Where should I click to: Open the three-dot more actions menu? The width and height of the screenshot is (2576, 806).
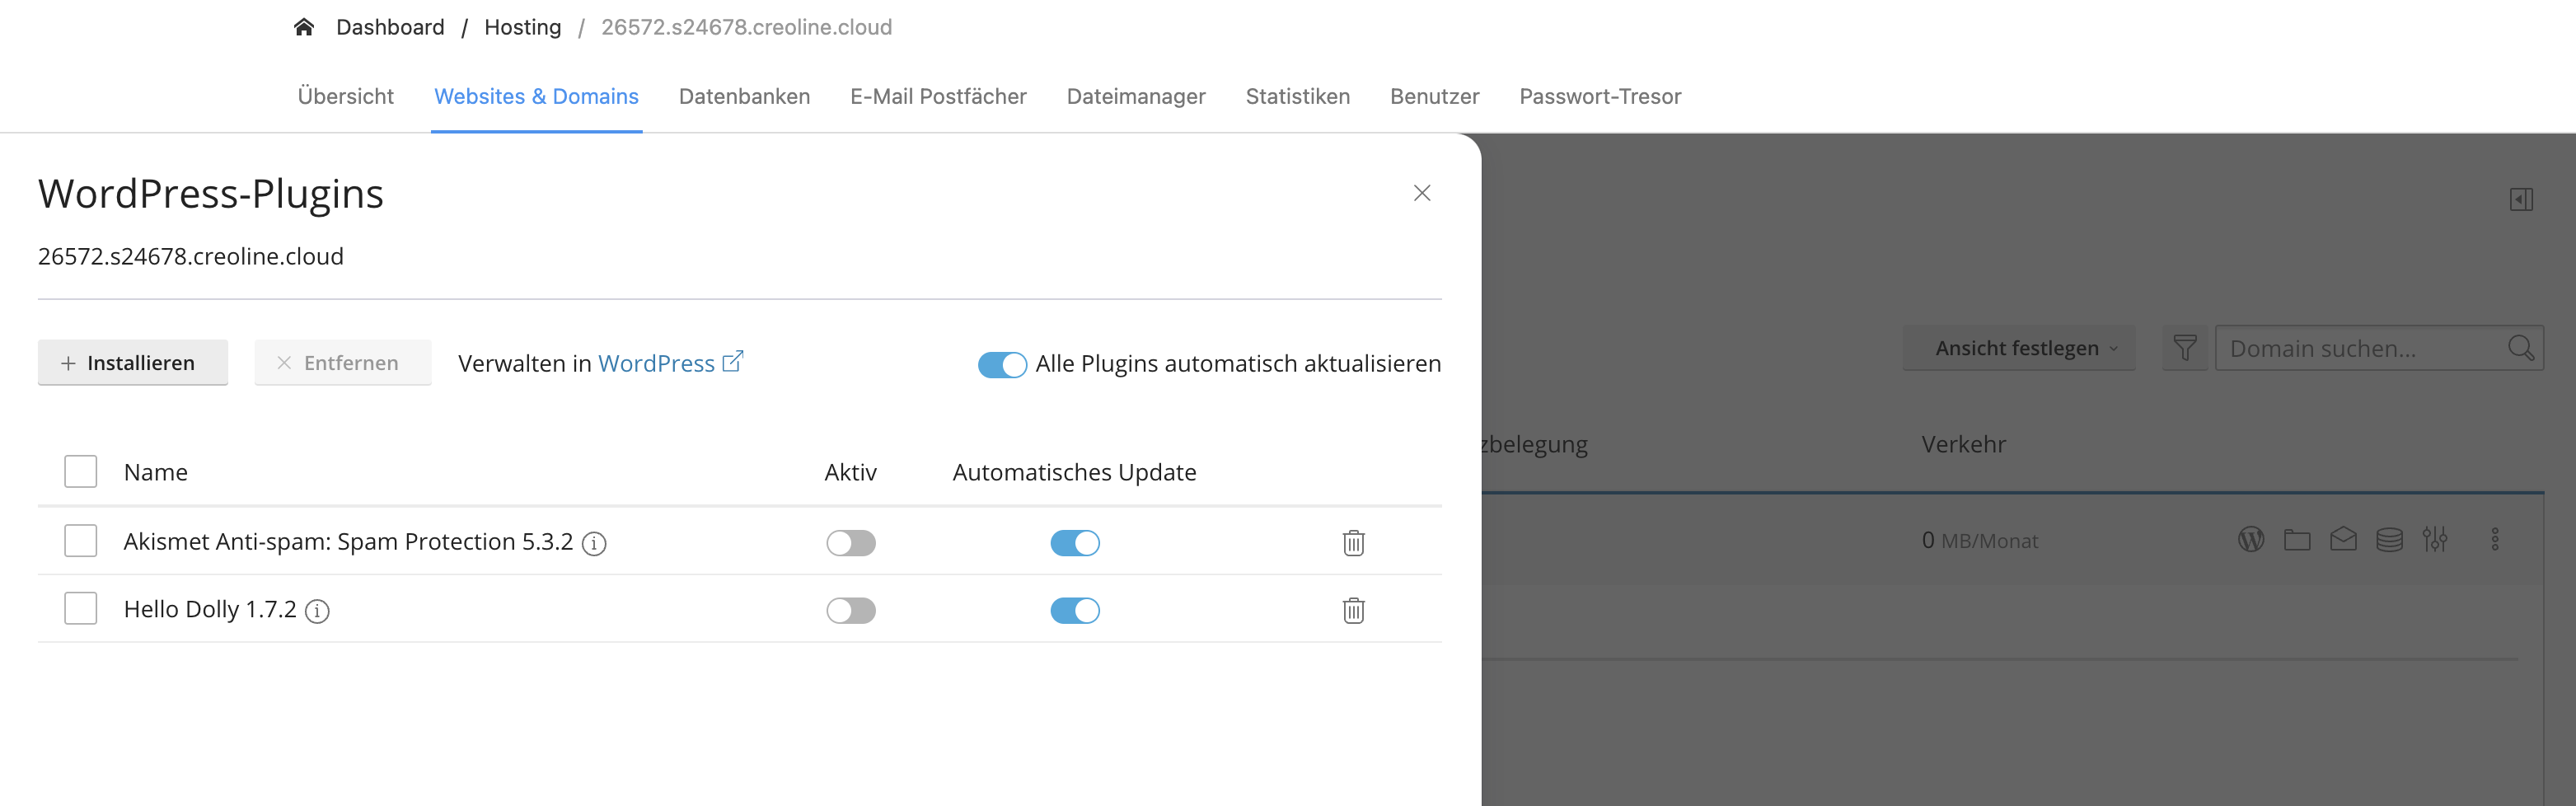pos(2495,540)
